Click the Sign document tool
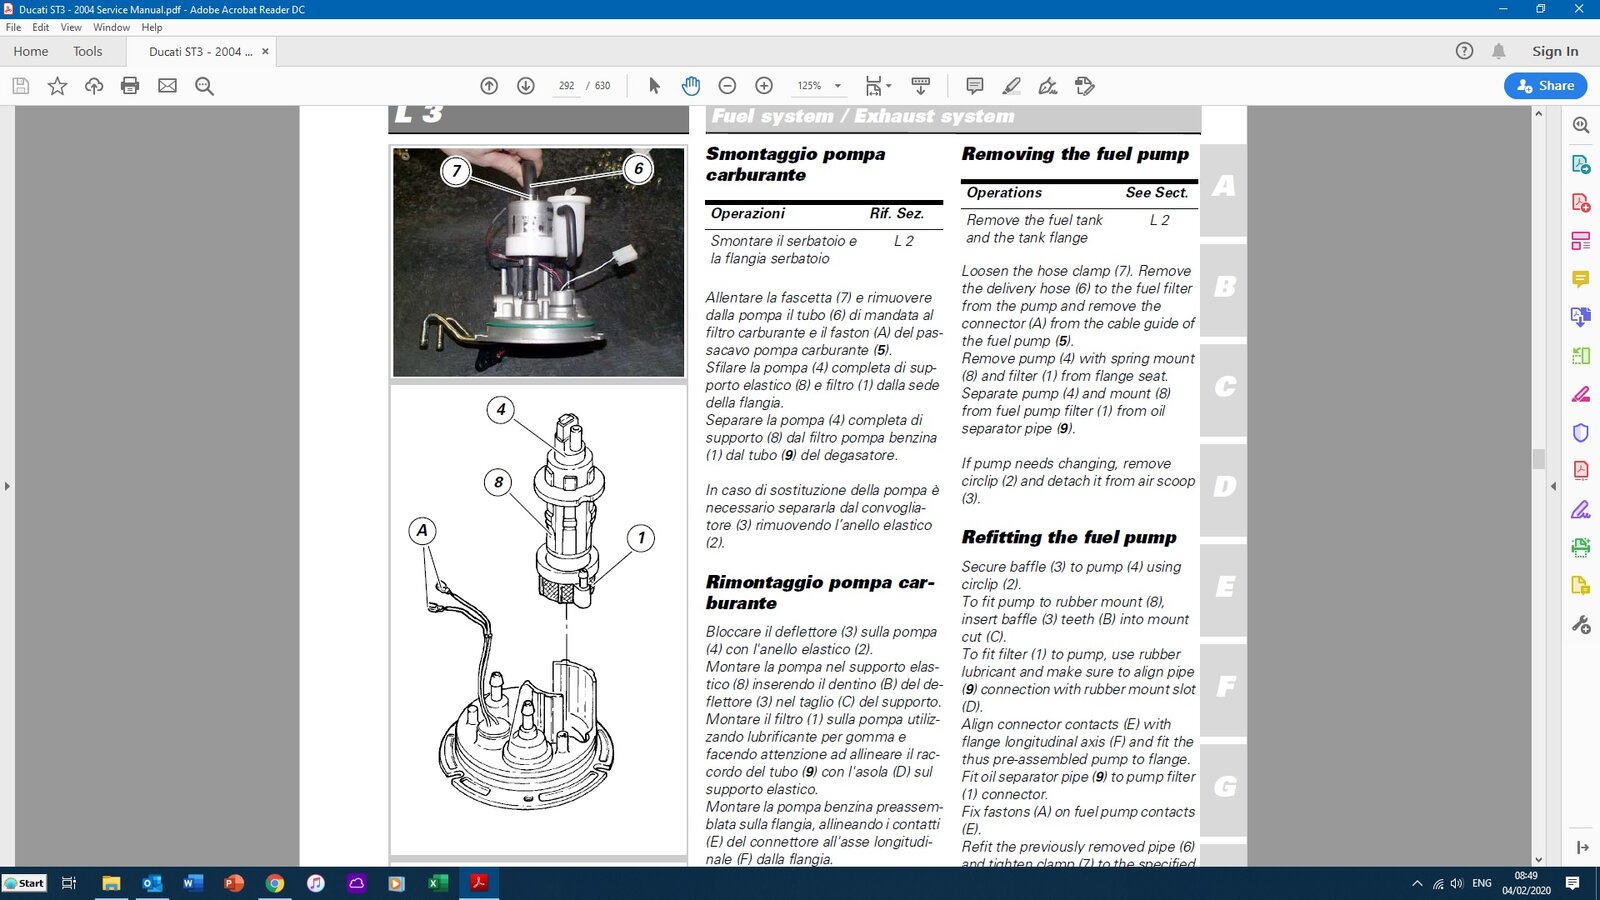This screenshot has height=900, width=1600. [x=1048, y=86]
